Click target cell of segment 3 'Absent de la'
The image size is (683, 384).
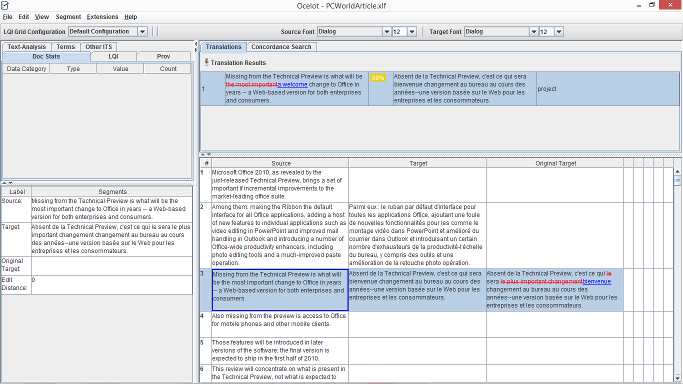[417, 290]
